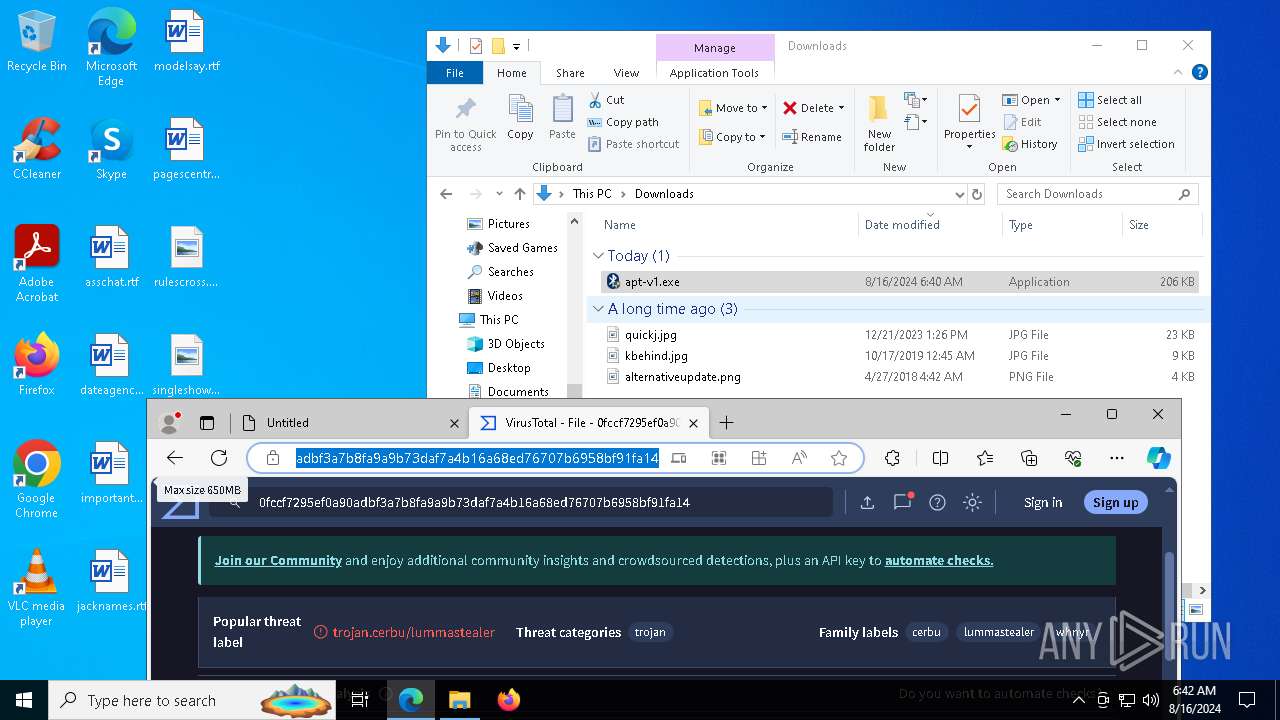The width and height of the screenshot is (1280, 720).
Task: Click Select none in the ribbon
Action: click(x=1117, y=122)
